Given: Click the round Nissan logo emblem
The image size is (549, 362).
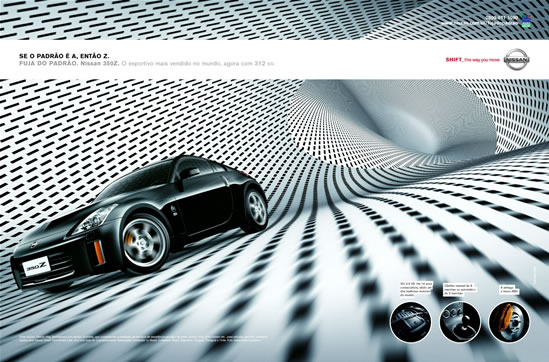Looking at the screenshot, I should tap(516, 60).
